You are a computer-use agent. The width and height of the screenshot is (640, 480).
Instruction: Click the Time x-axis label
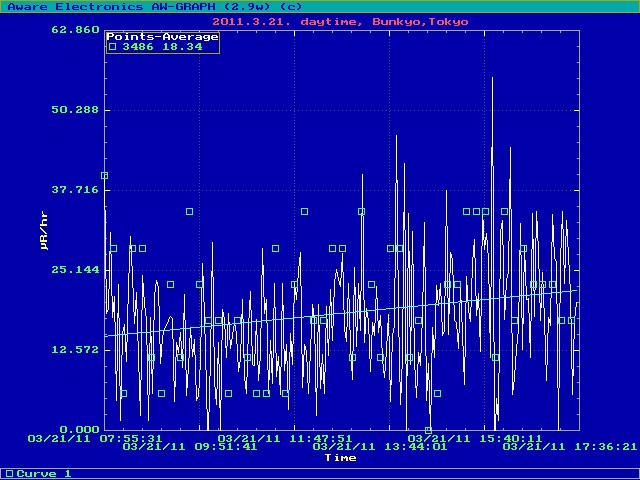coord(340,458)
